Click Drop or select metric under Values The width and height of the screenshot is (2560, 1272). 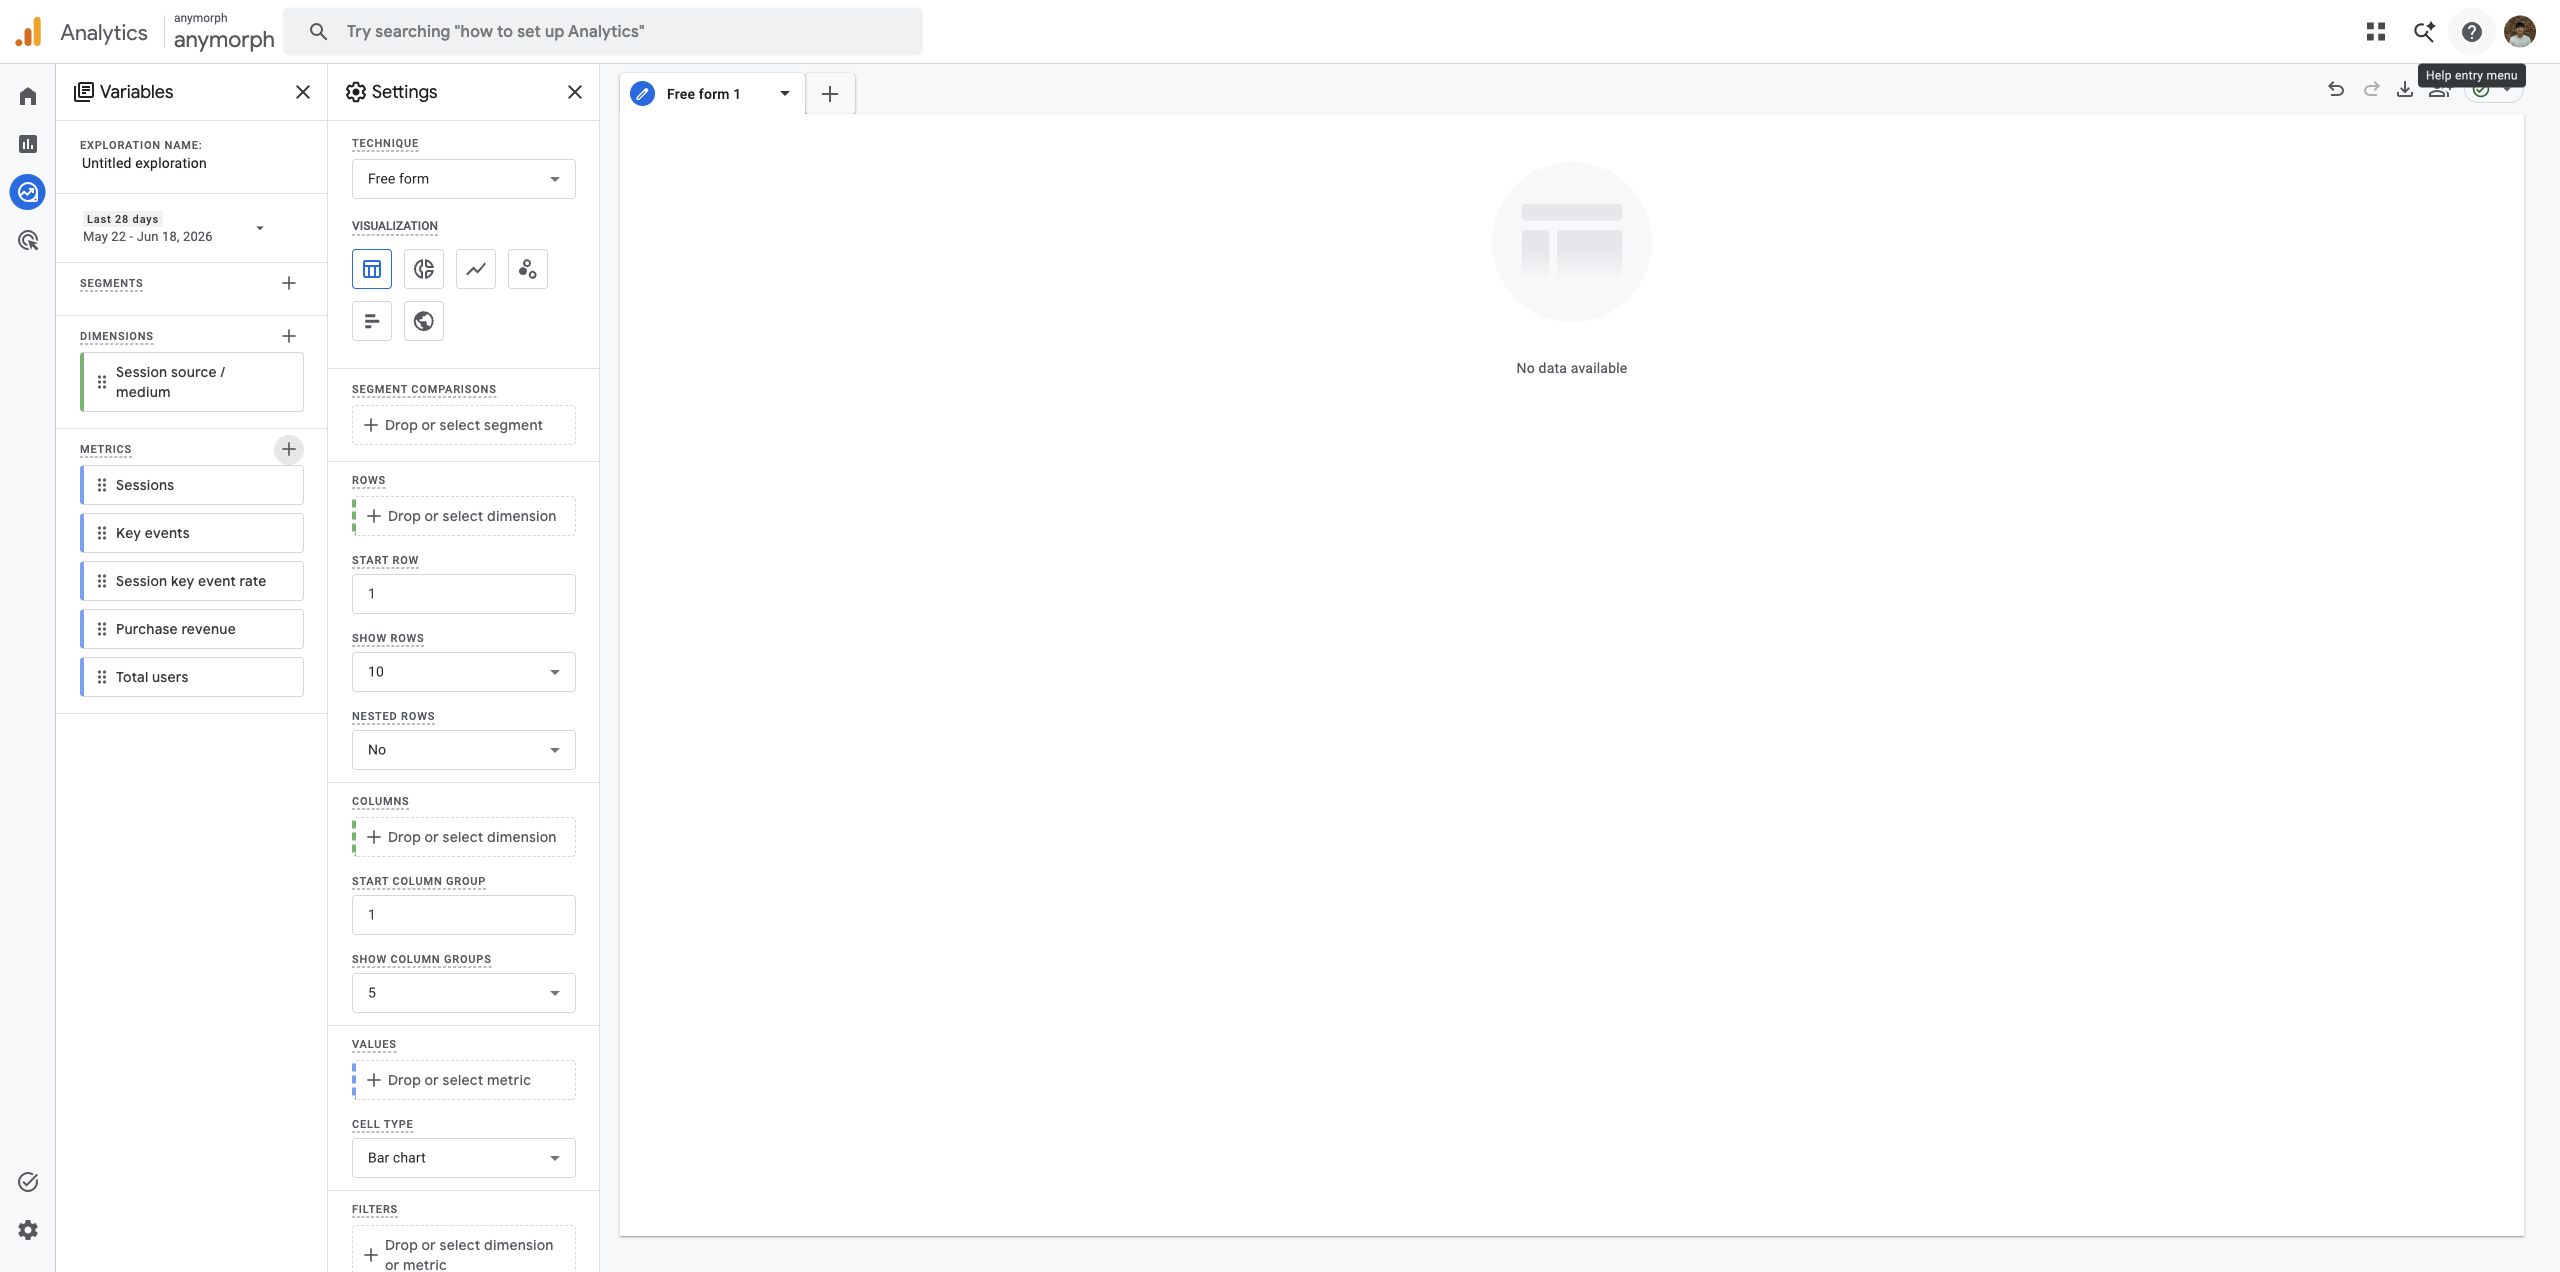[464, 1080]
